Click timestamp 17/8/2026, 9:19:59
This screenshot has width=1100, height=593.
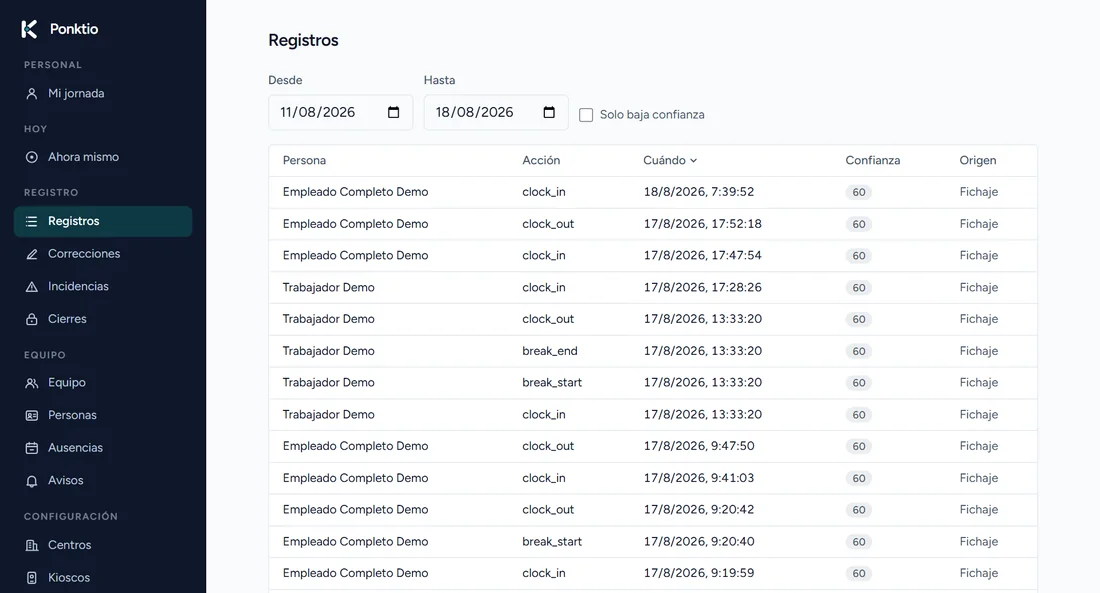point(699,573)
